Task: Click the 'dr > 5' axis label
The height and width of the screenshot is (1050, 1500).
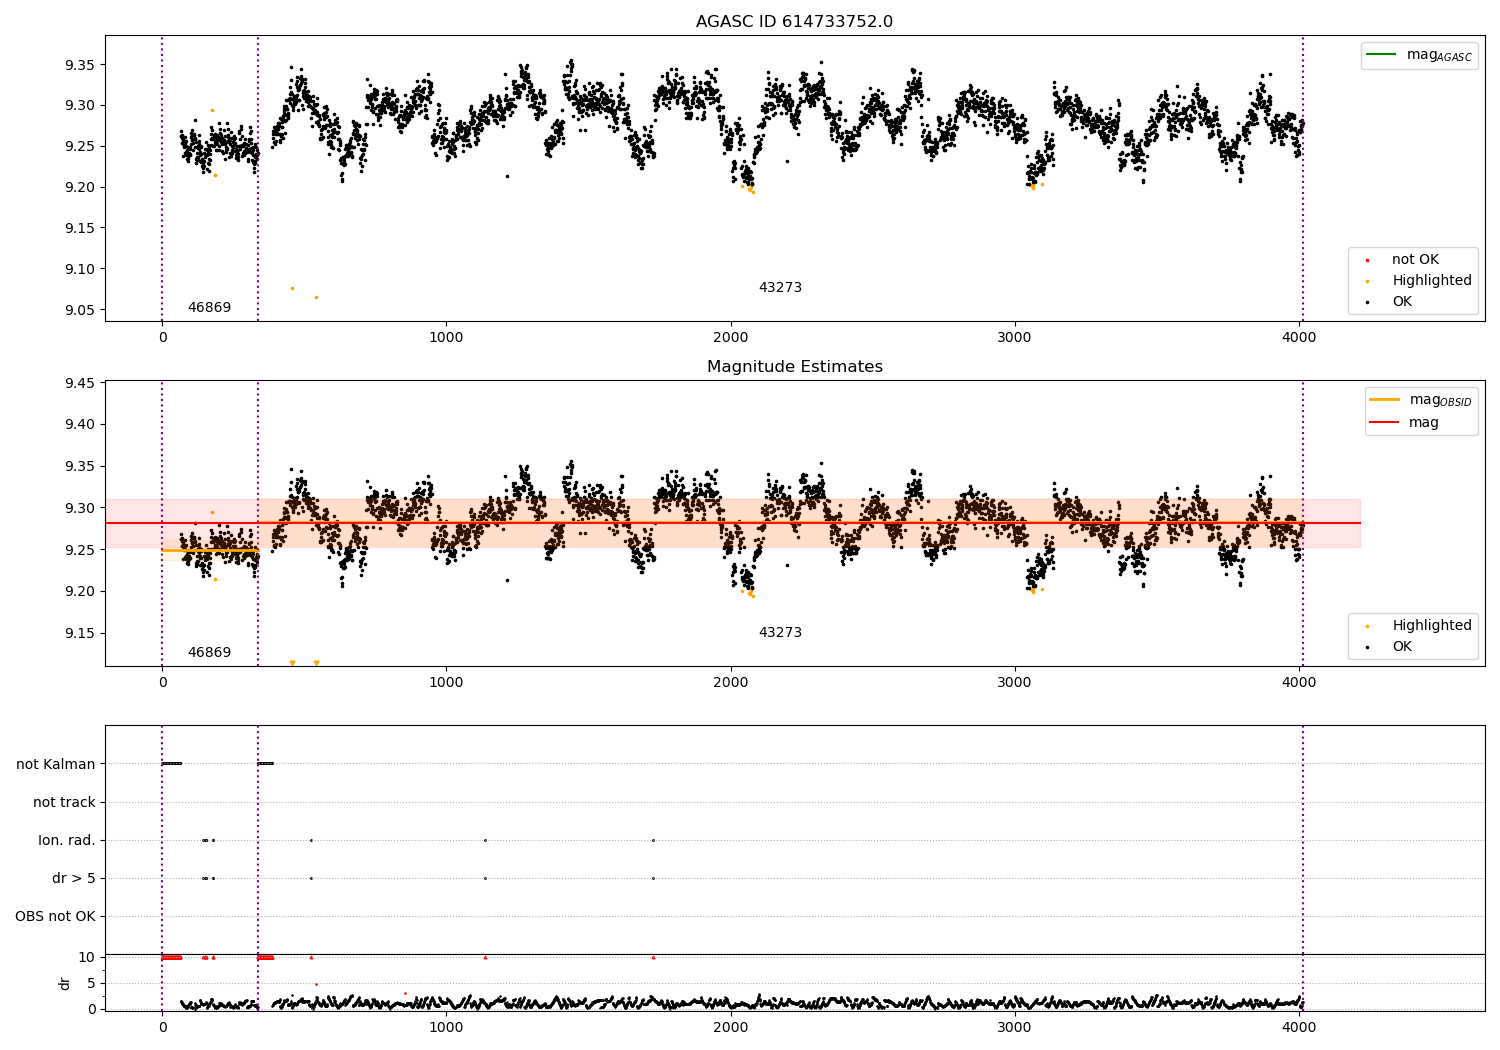Action: pos(74,879)
